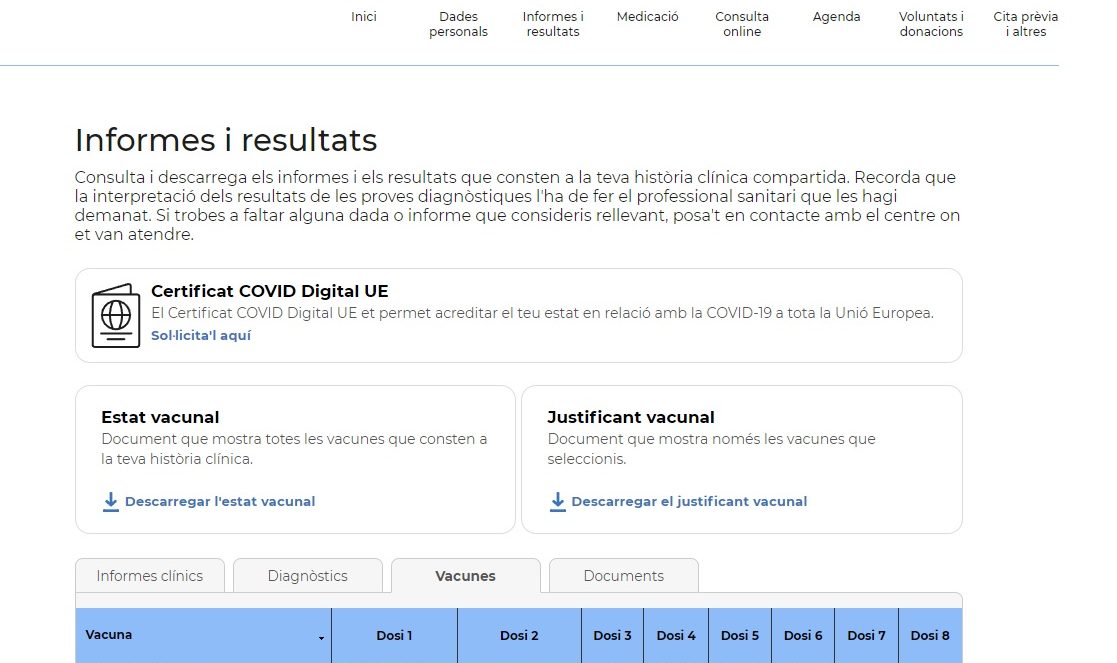The image size is (1117, 663).
Task: Click the download arrow icon for estat vacunal
Action: (x=110, y=502)
